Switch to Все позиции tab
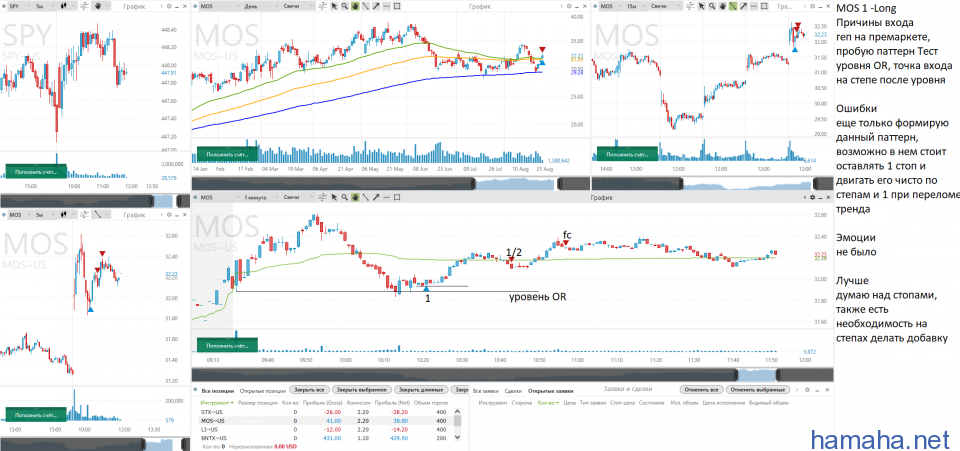Screen dimensions: 960x451 click(218, 390)
